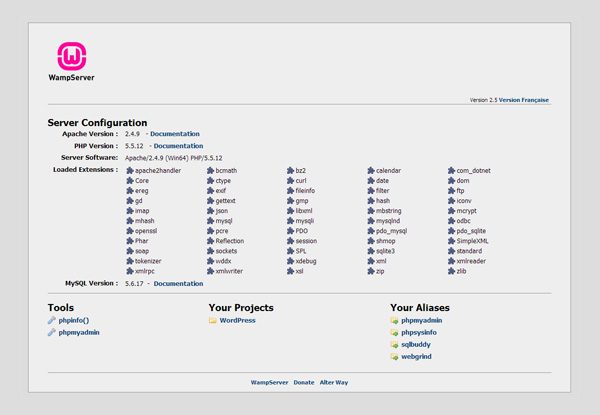The width and height of the screenshot is (600, 415).
Task: Click the Donate footer link
Action: [304, 382]
